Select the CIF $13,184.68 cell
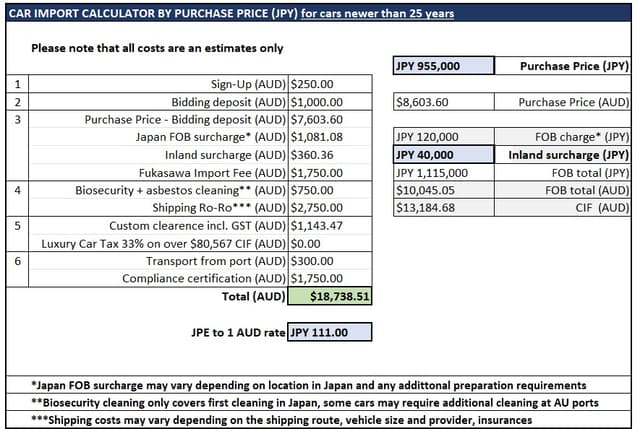The image size is (640, 434). tap(444, 208)
